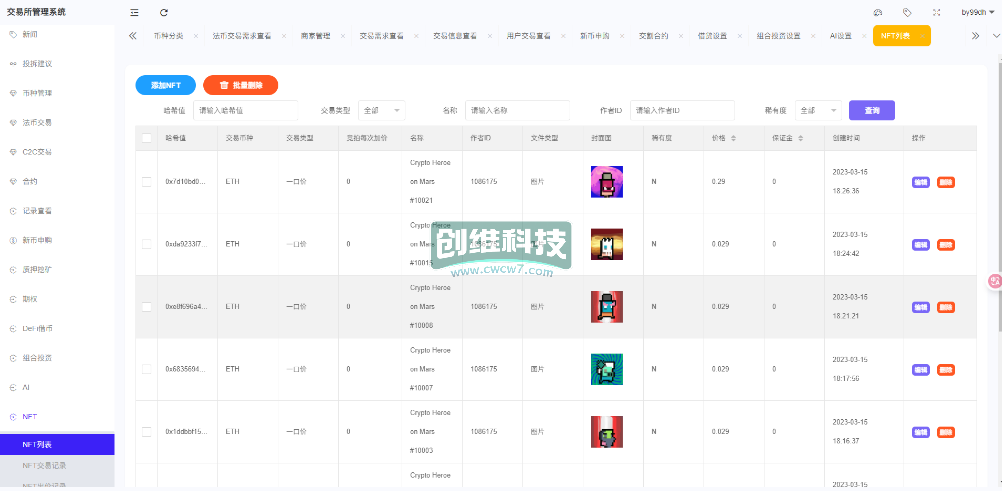
Task: Check the Crypto Heroe #10008 row checkbox
Action: [x=146, y=307]
